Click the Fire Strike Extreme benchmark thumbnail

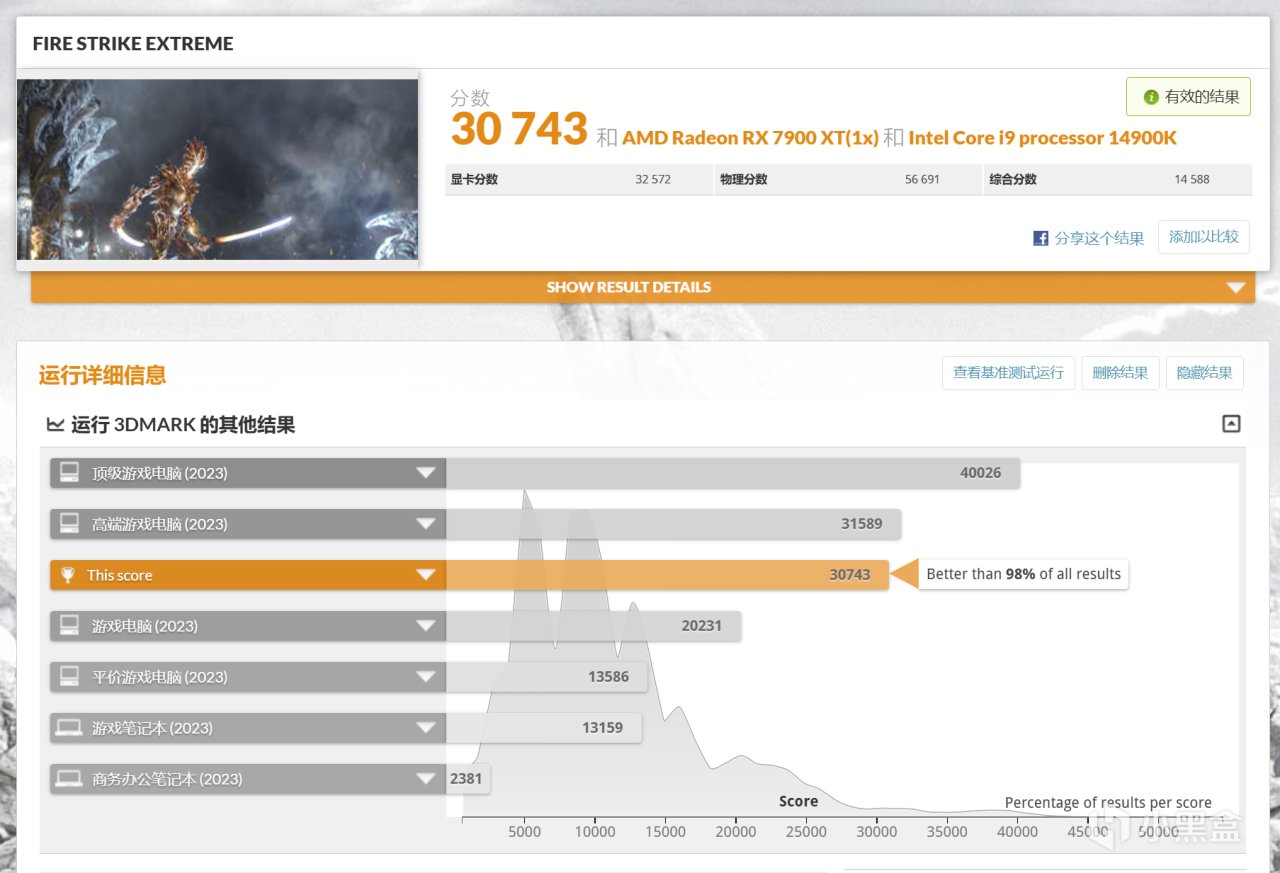(x=217, y=169)
